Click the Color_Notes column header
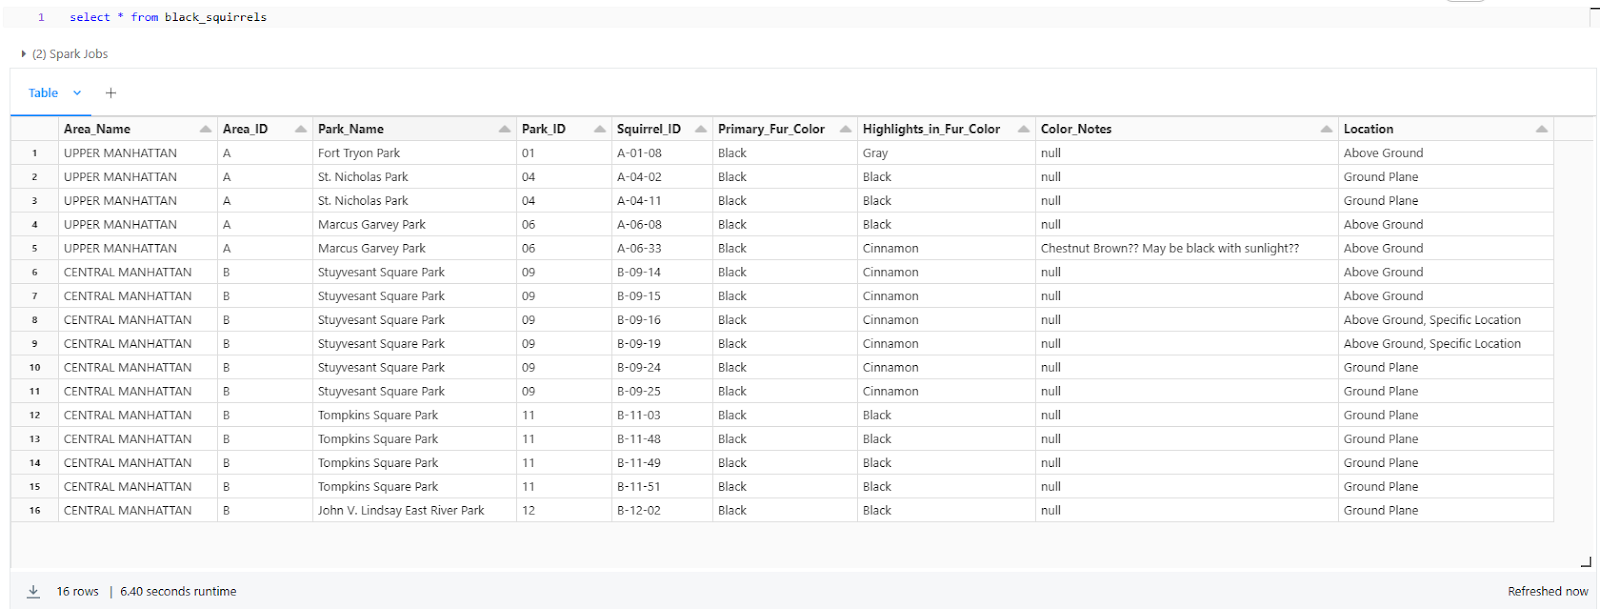 pyautogui.click(x=1187, y=129)
